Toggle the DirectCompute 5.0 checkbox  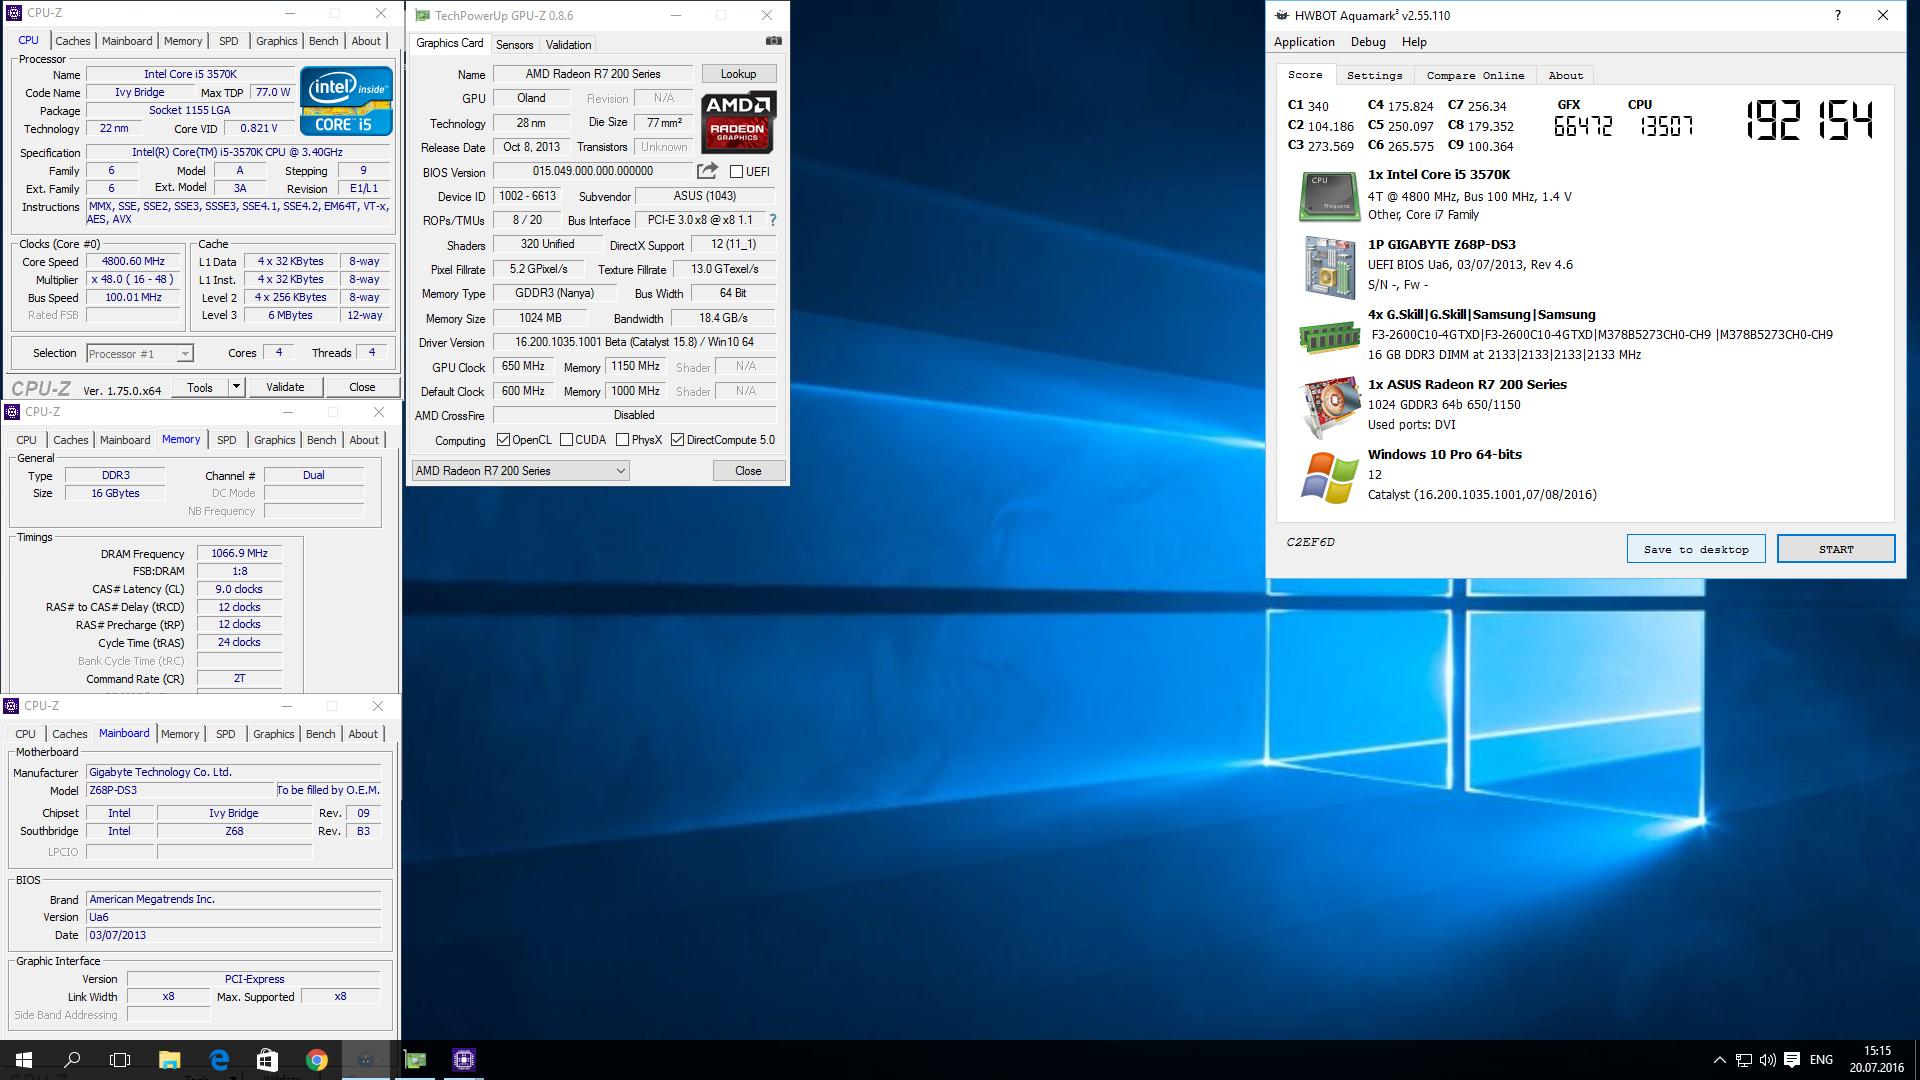[x=677, y=440]
